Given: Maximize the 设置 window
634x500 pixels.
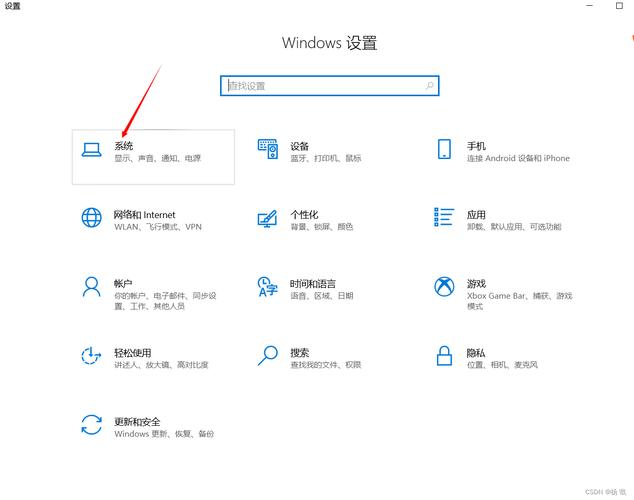Looking at the screenshot, I should pyautogui.click(x=619, y=5).
